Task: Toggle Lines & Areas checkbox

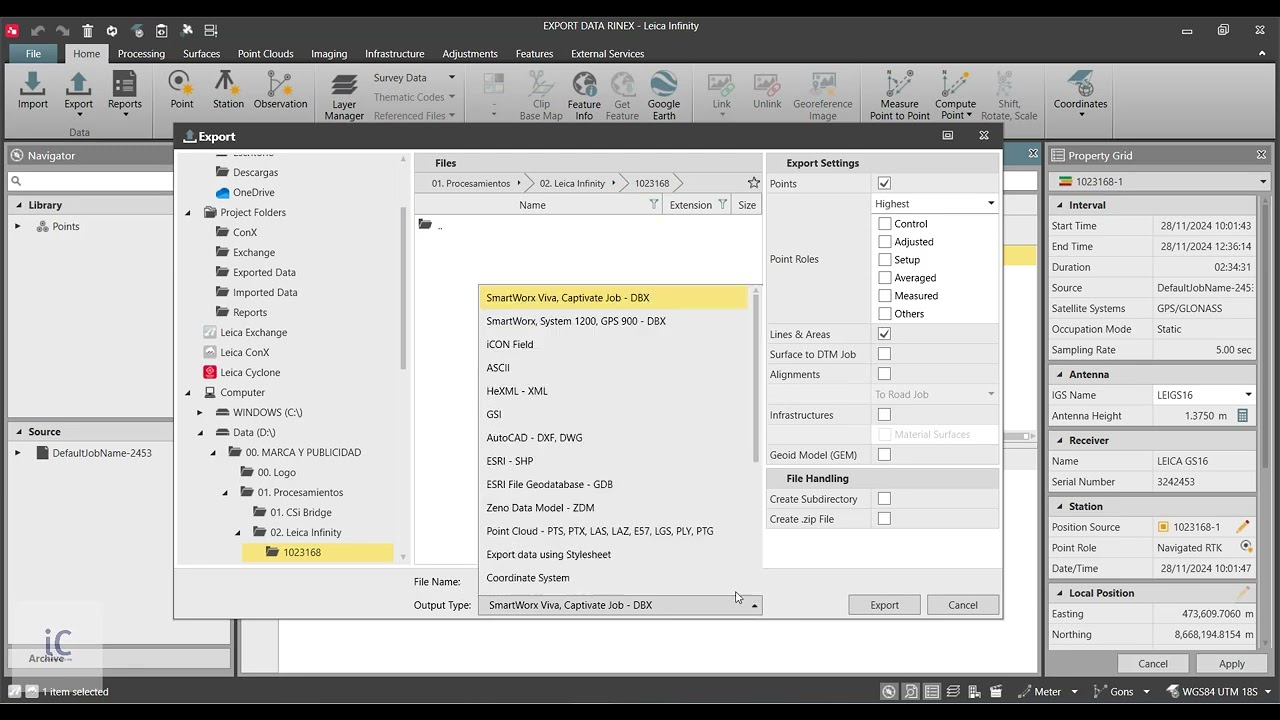Action: (x=884, y=334)
